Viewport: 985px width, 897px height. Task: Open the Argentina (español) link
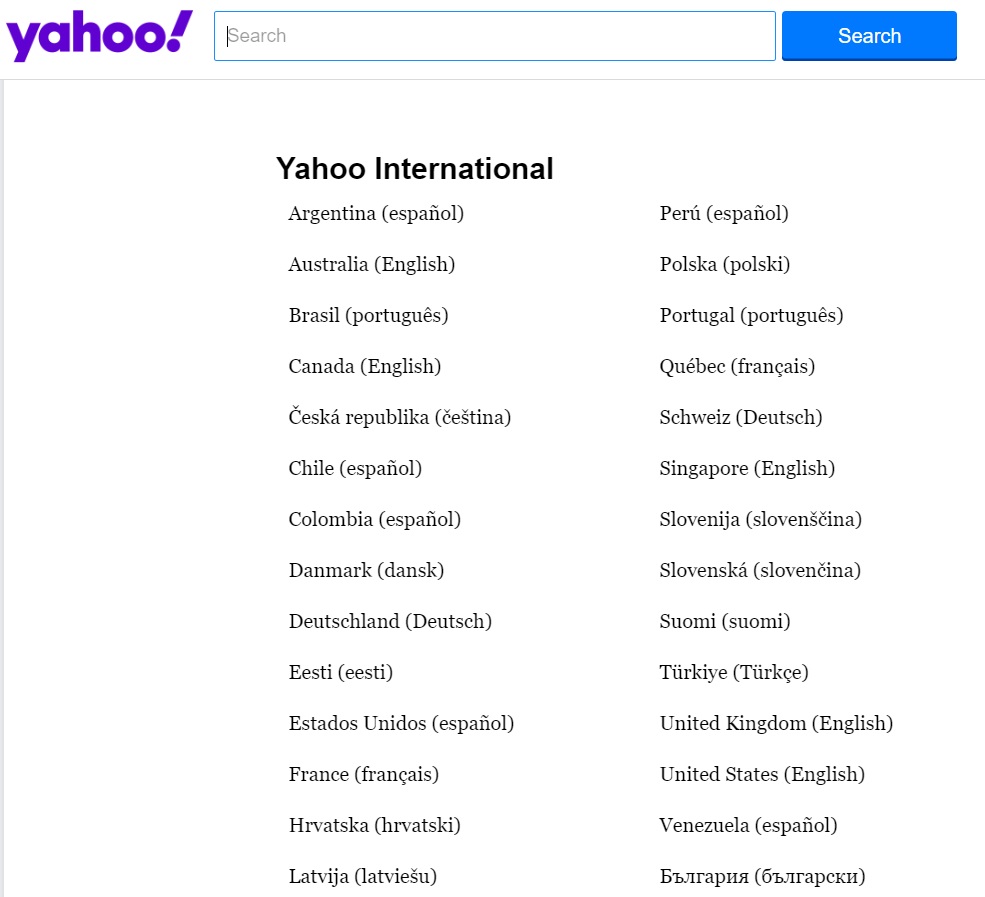point(376,213)
